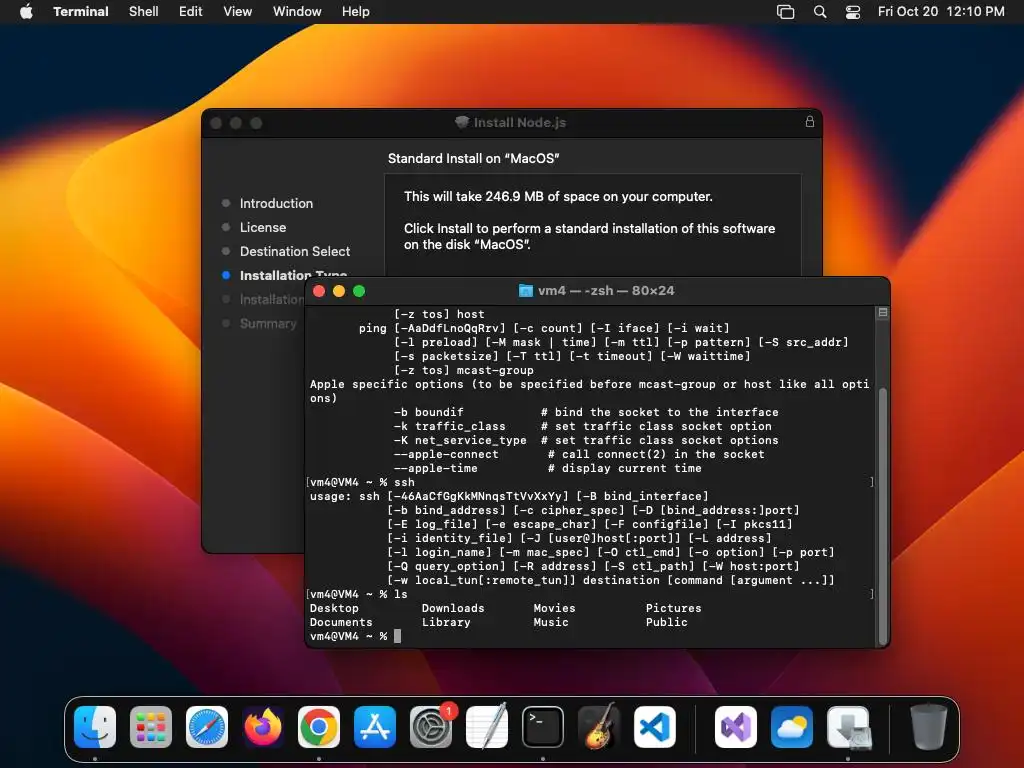The width and height of the screenshot is (1024, 768).
Task: Click the "vm4 — -zsh — 80×24" title text
Action: pyautogui.click(x=606, y=291)
